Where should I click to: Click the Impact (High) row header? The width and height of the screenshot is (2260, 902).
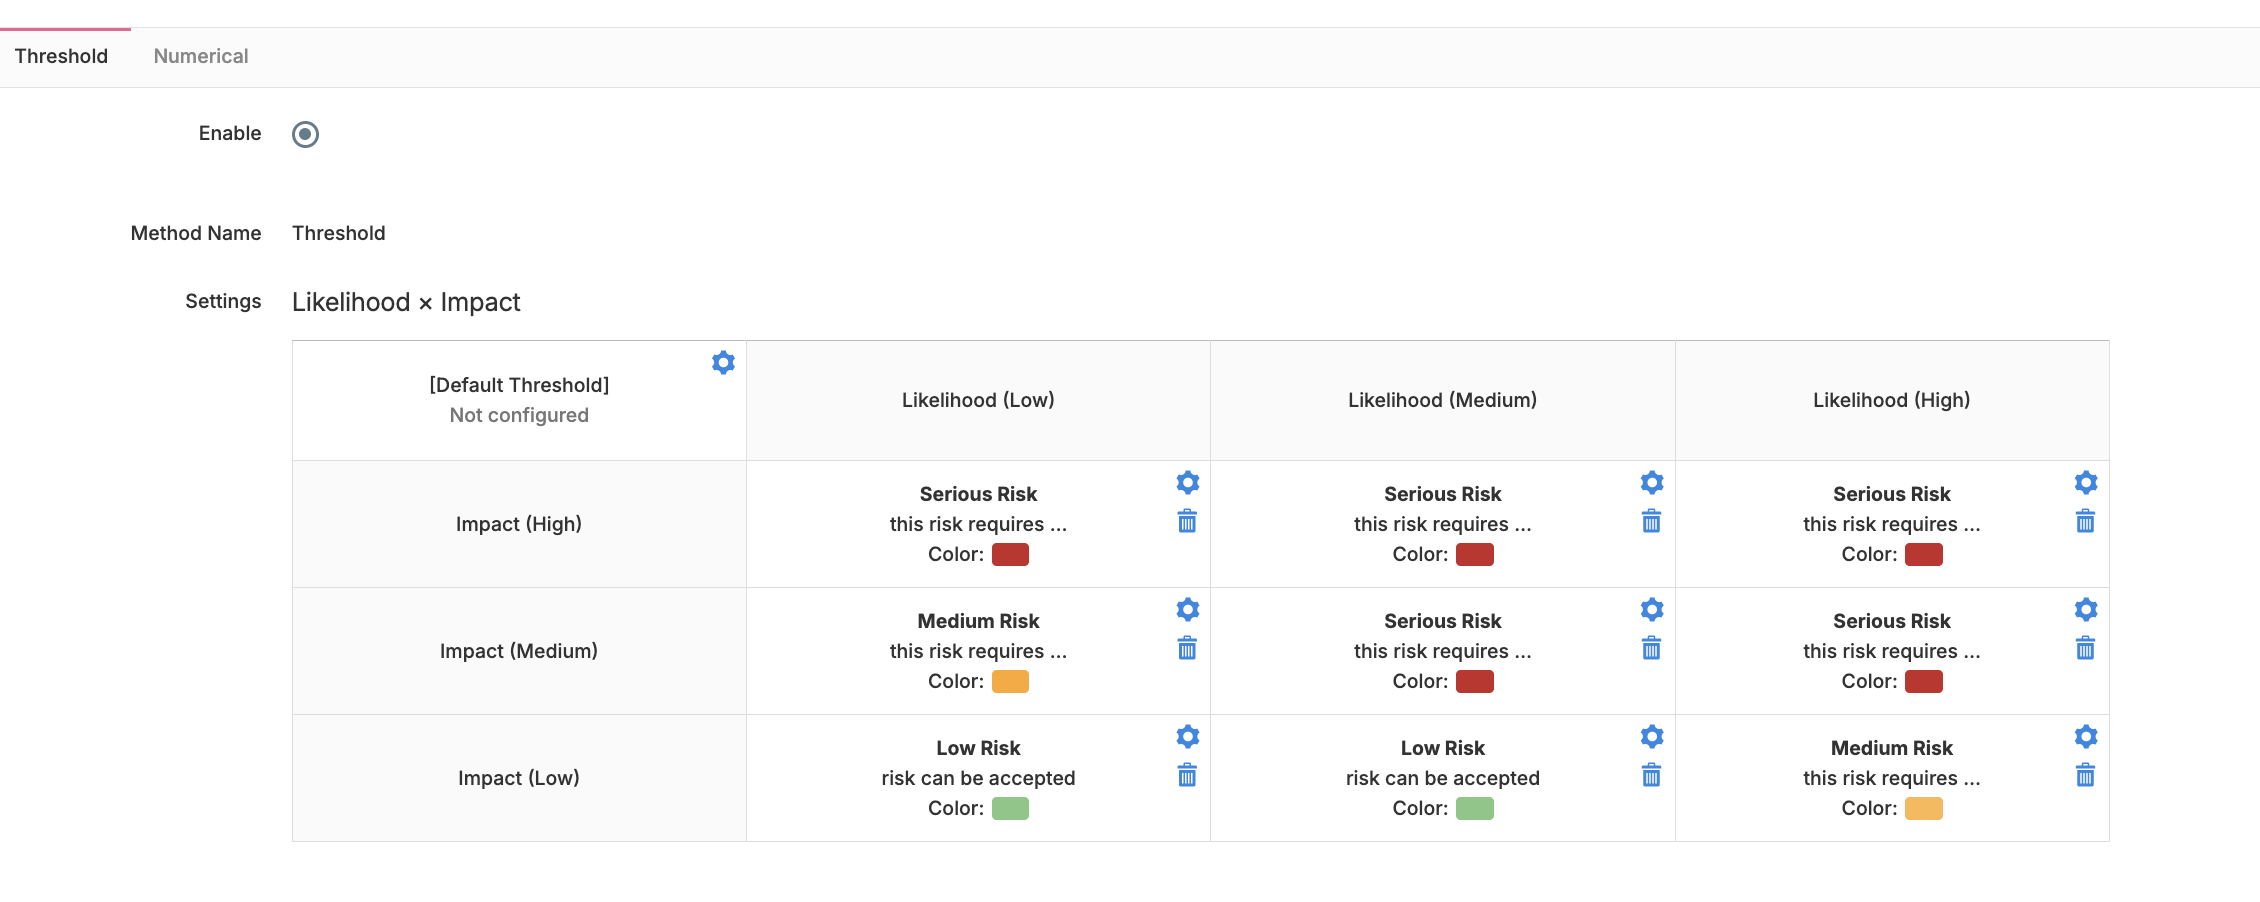[518, 524]
